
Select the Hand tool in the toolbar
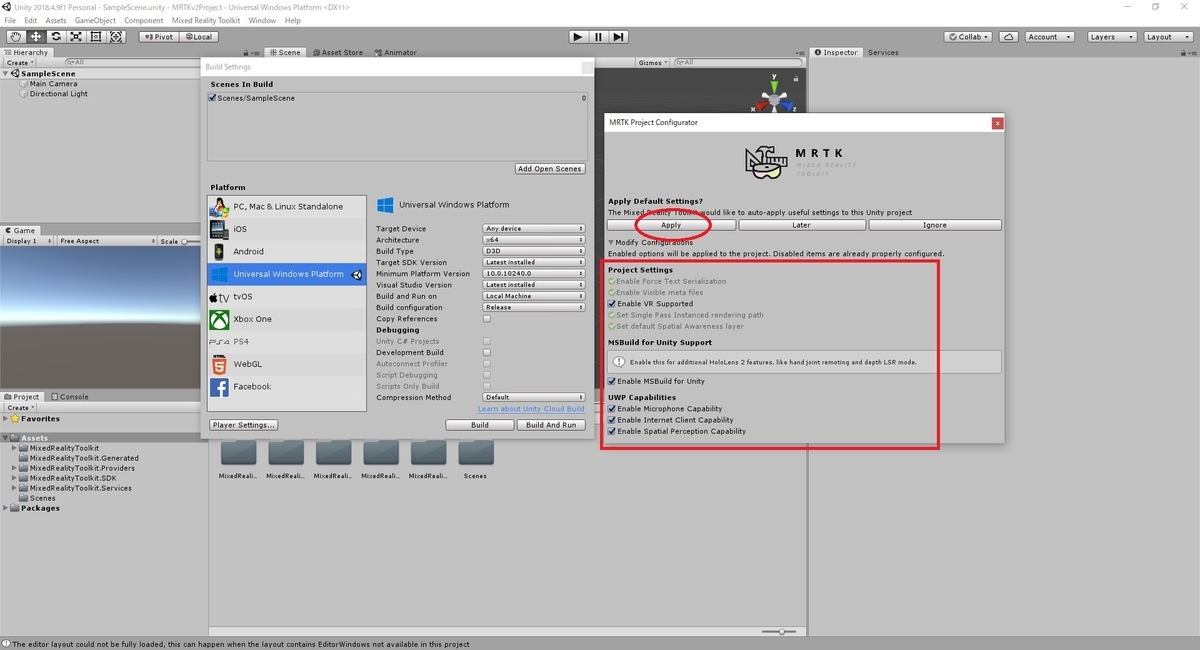point(15,37)
